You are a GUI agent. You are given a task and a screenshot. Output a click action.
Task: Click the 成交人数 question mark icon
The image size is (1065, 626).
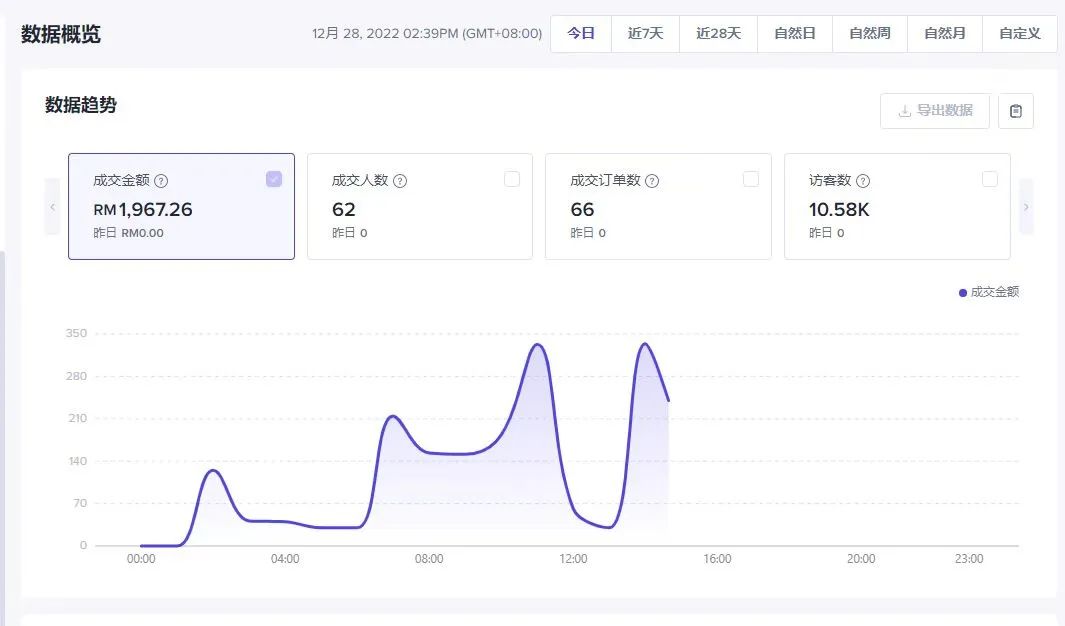[398, 180]
